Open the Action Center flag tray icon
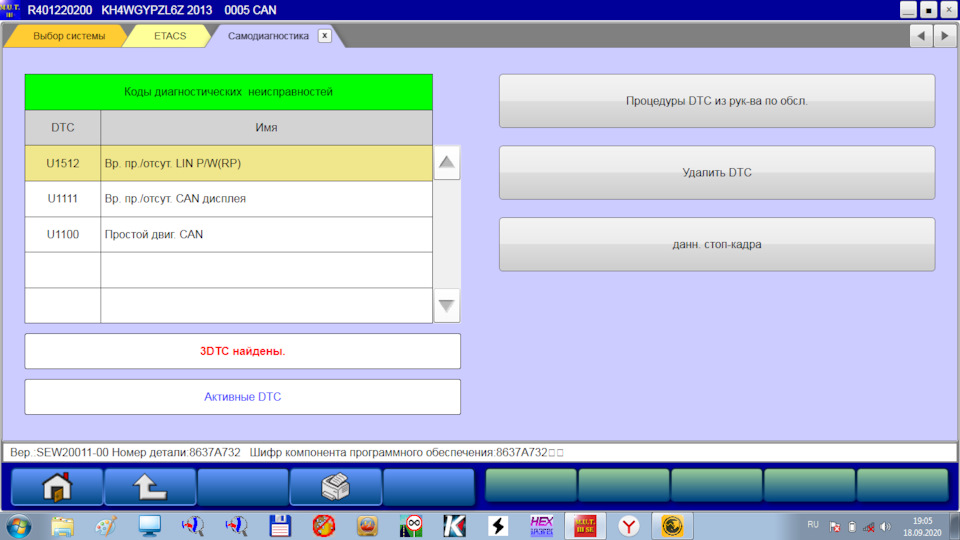Screen dimensions: 960x540 tap(834, 527)
